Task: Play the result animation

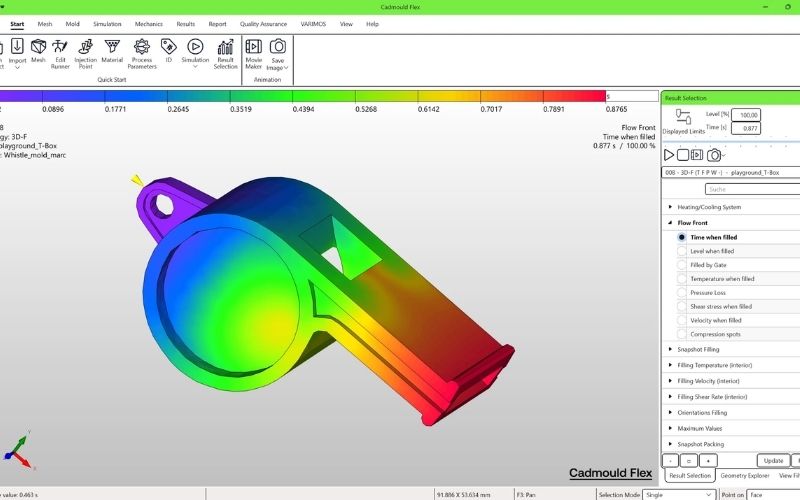Action: pos(669,155)
